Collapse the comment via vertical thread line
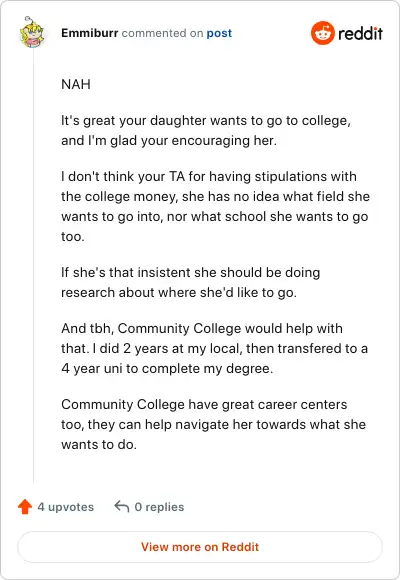This screenshot has height=580, width=400. tap(33, 266)
